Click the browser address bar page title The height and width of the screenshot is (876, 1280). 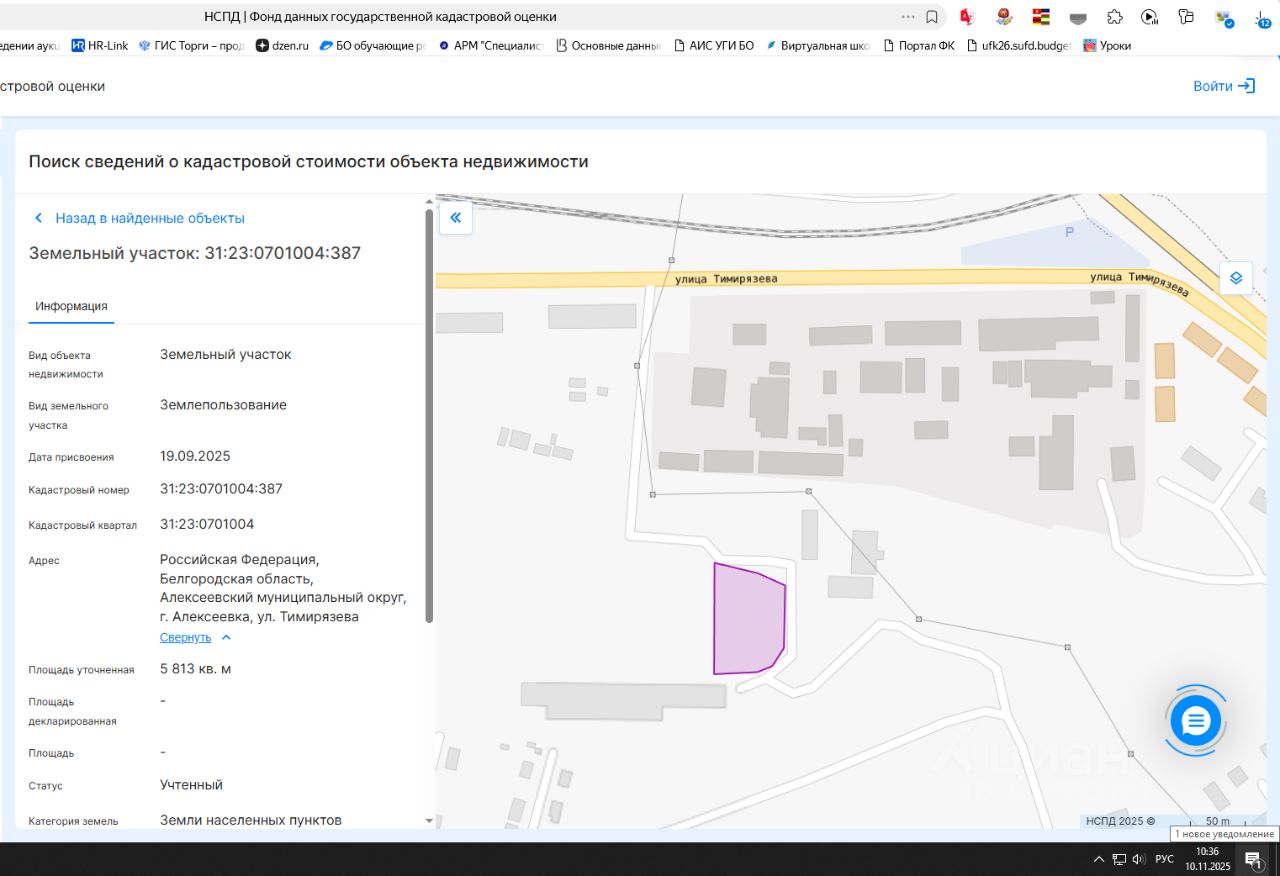pos(380,17)
